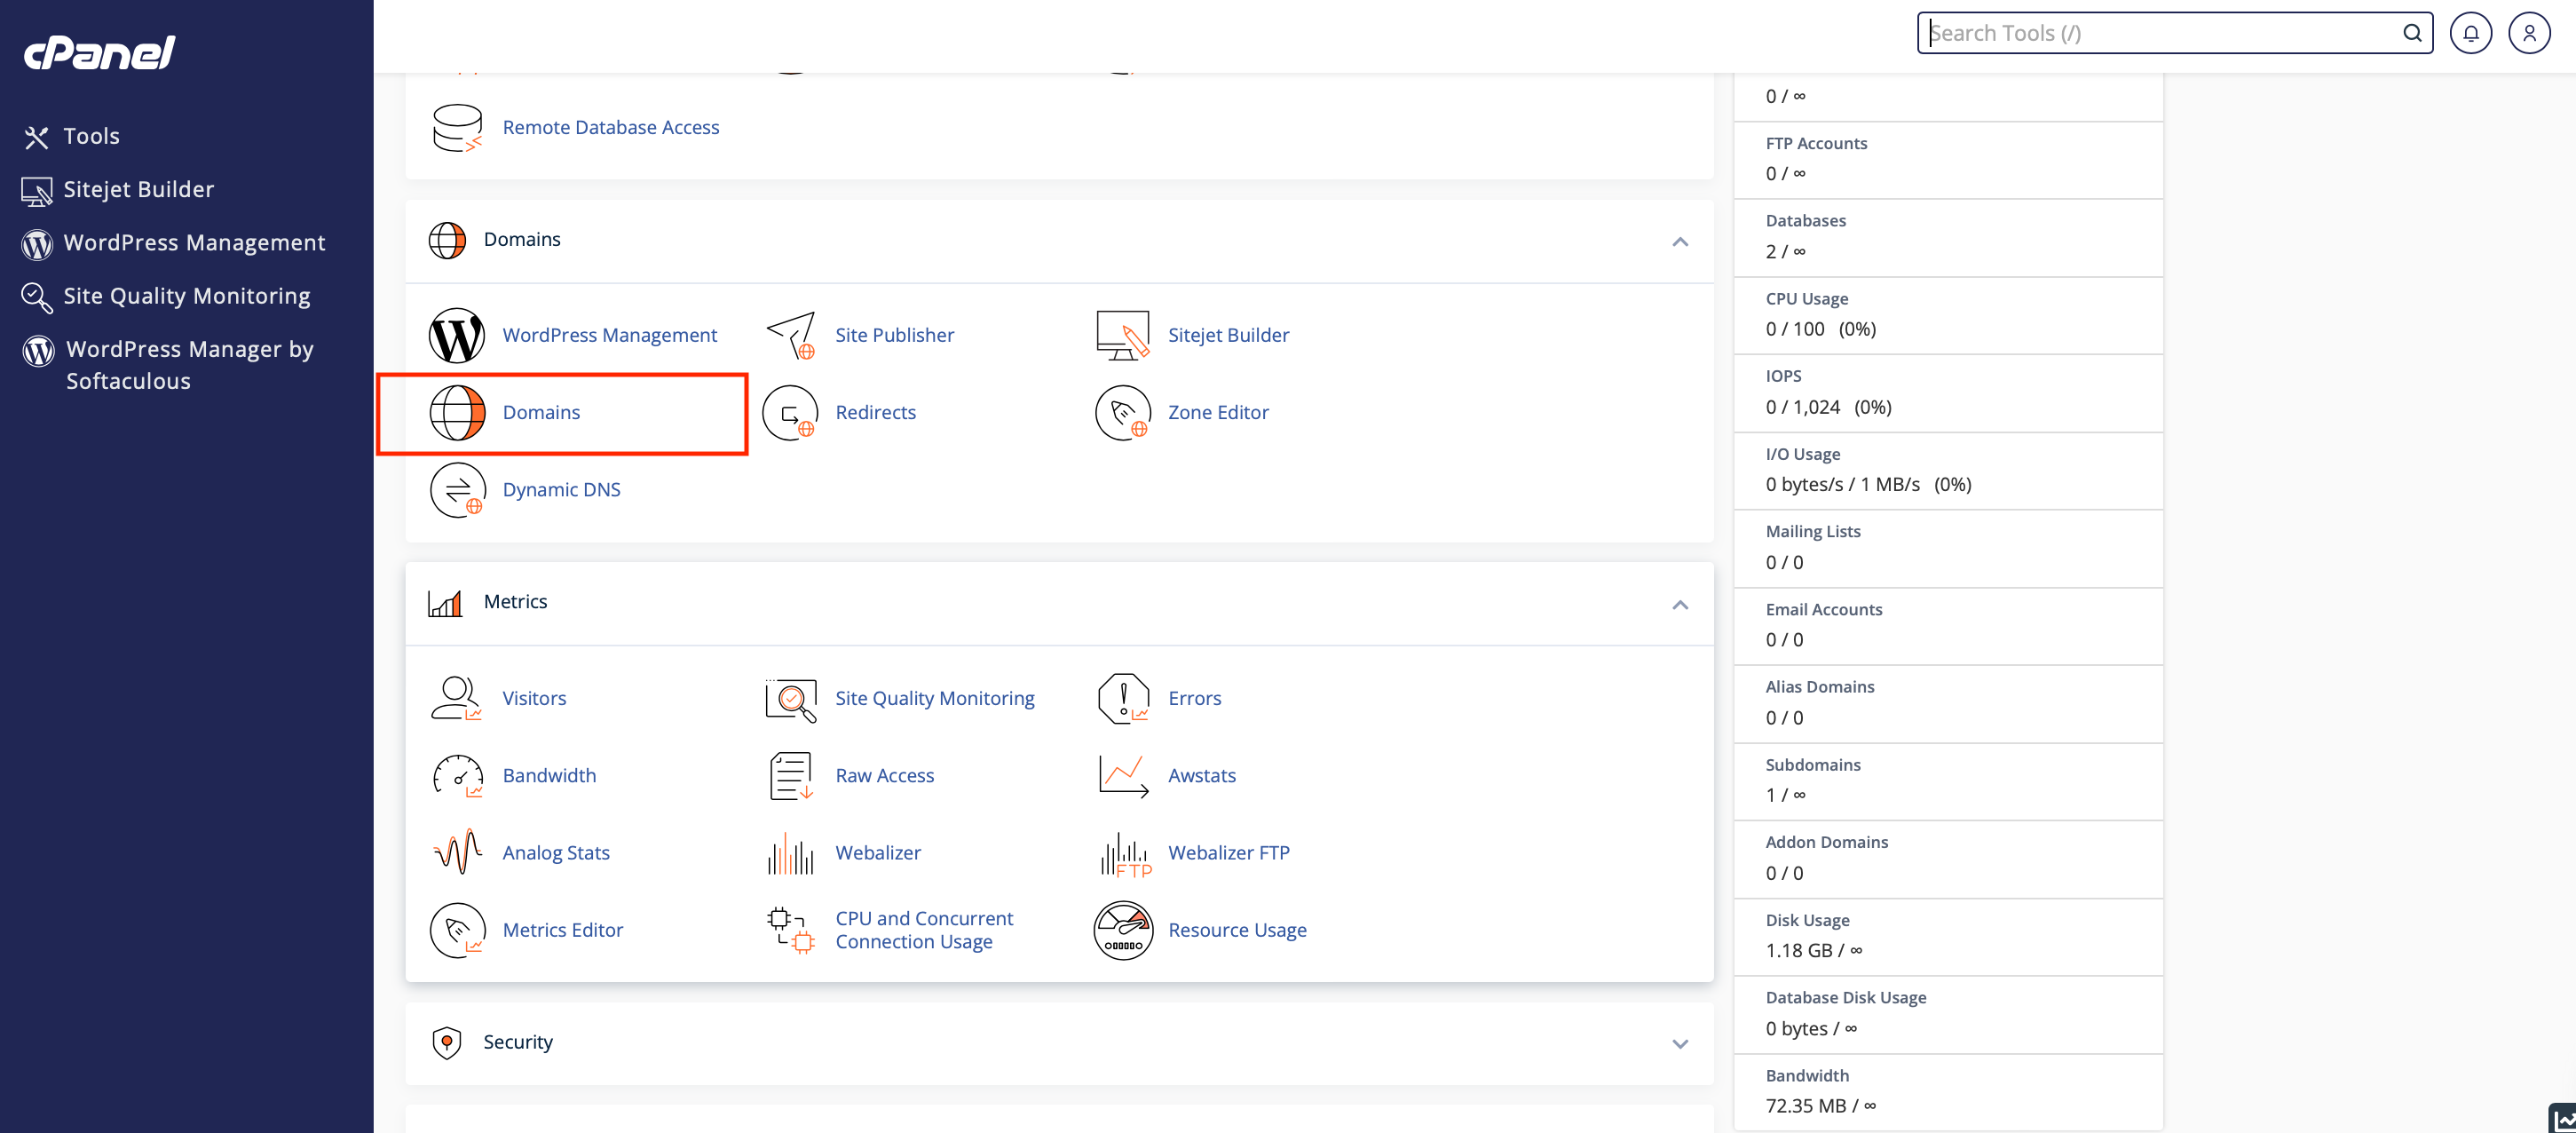Collapse the Metrics section chevron
Viewport: 2576px width, 1133px height.
tap(1680, 605)
